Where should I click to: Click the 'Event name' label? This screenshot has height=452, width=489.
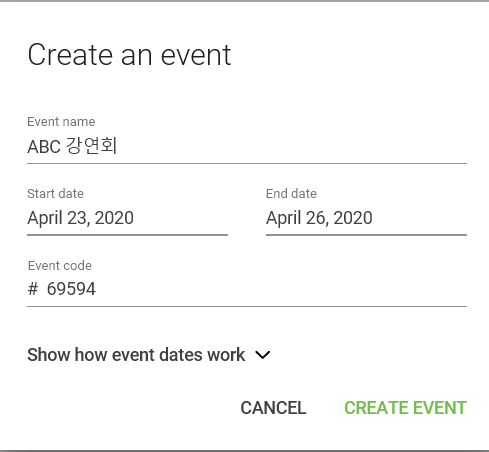[61, 122]
